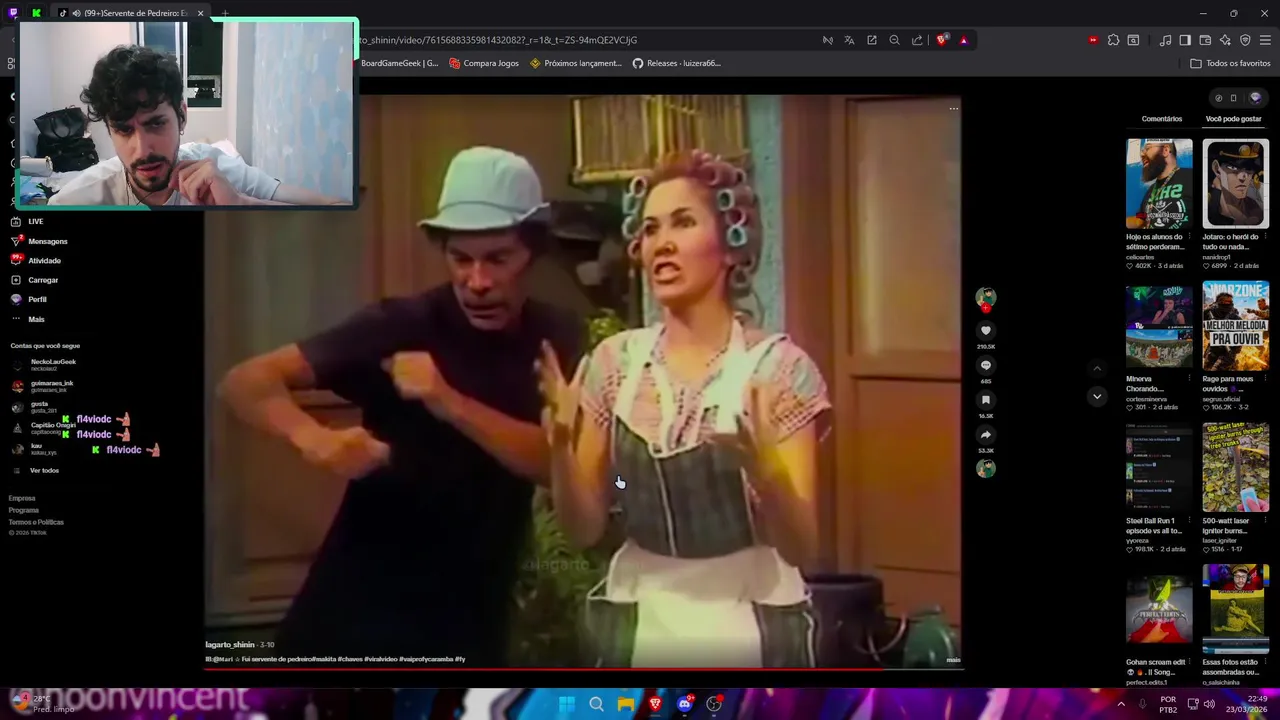The height and width of the screenshot is (720, 1280).
Task: Go to the next video with the down chevron
Action: pos(1097,396)
